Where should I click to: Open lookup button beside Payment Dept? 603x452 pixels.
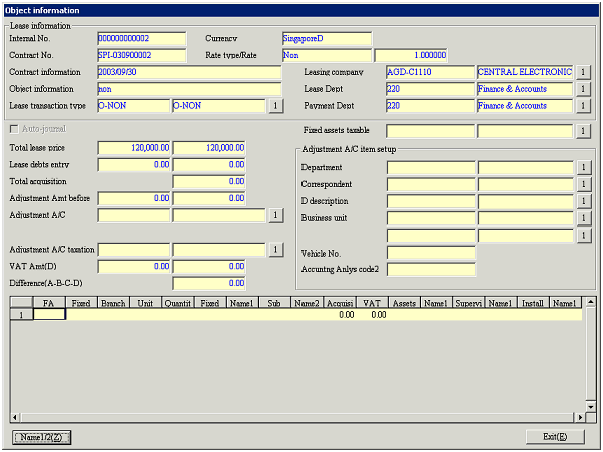[x=583, y=106]
